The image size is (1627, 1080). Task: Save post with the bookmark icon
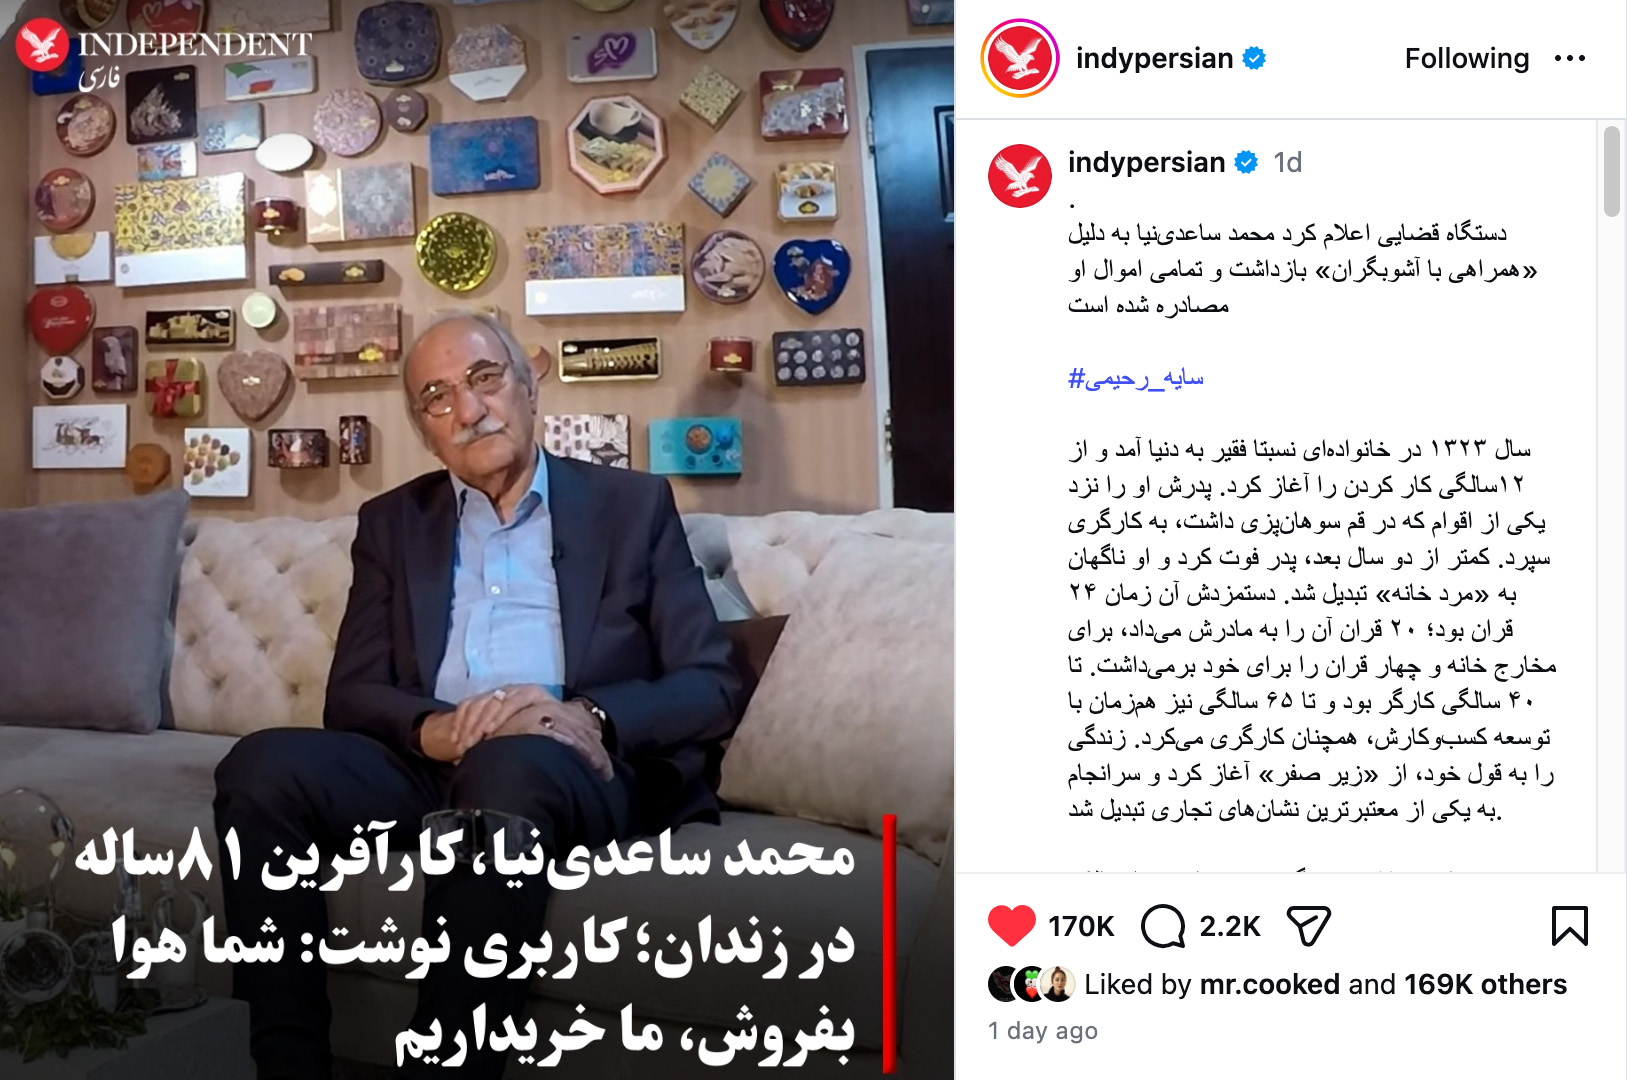pyautogui.click(x=1569, y=926)
